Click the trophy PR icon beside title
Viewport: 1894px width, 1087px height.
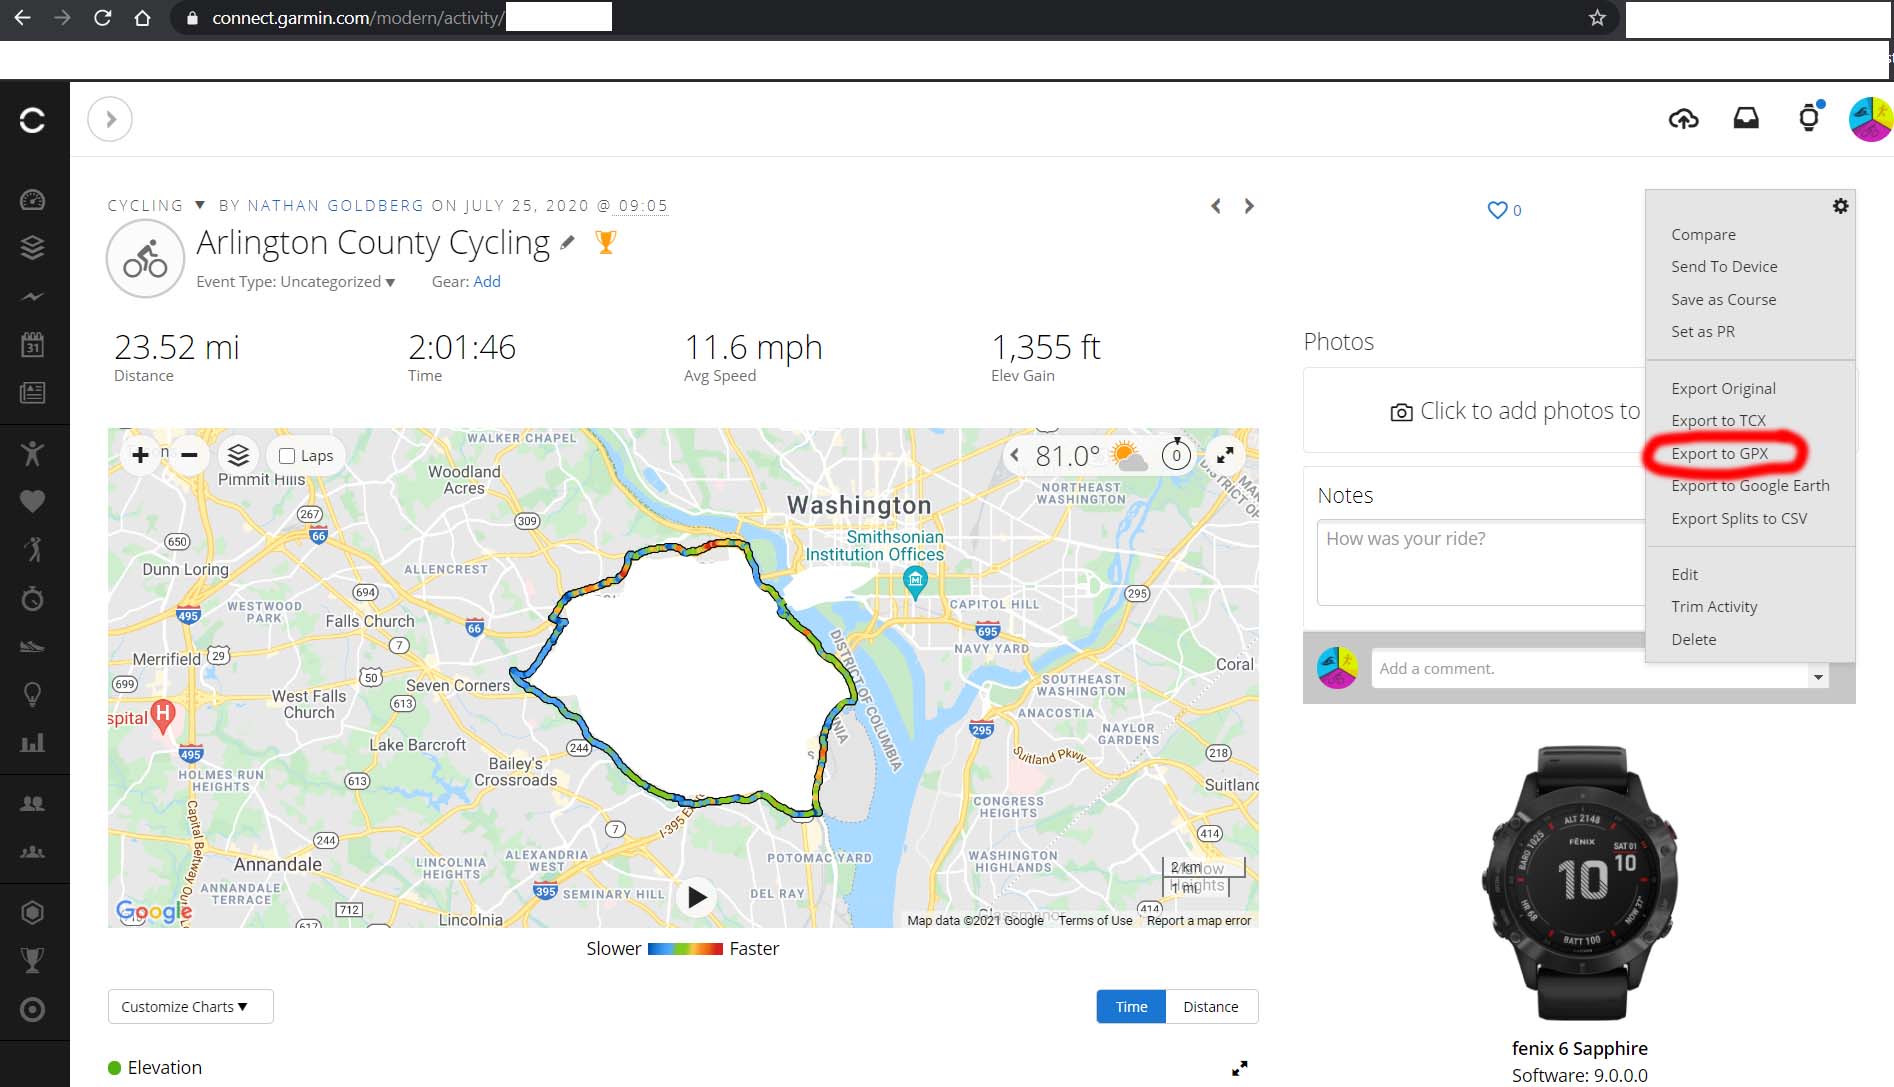click(605, 242)
